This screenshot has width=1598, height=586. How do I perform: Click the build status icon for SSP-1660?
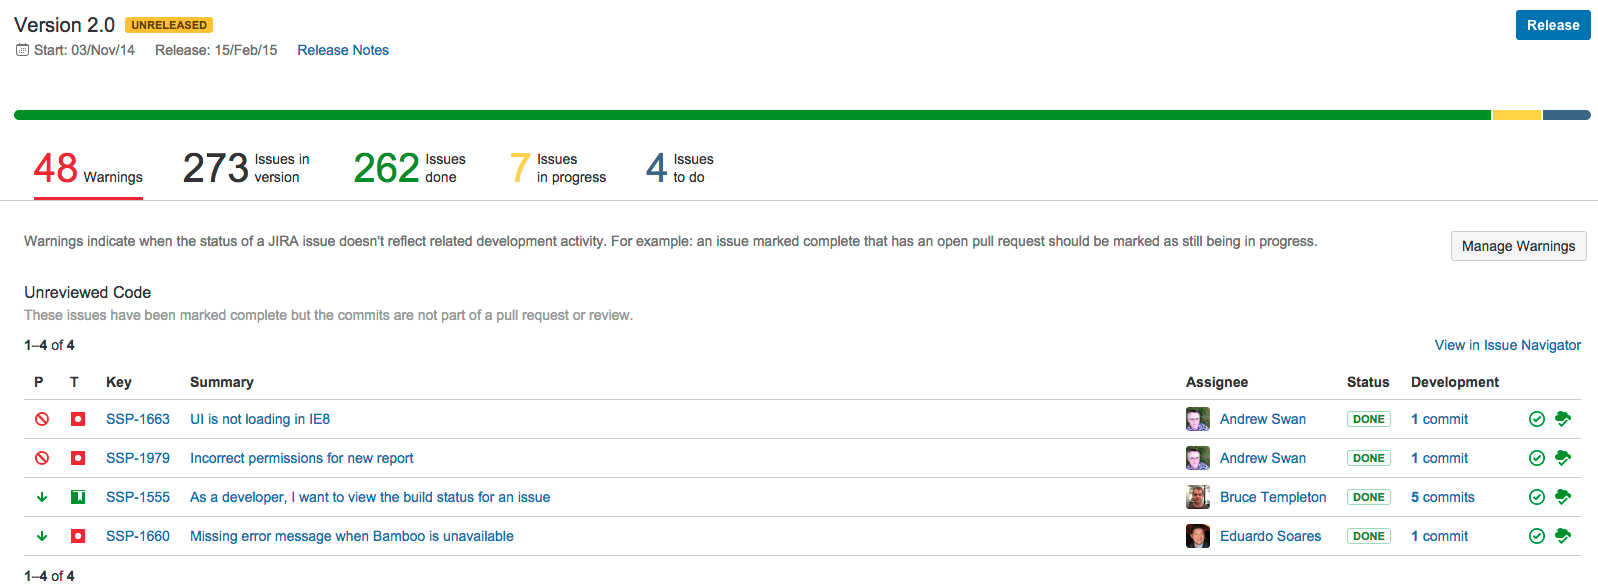pos(1563,536)
